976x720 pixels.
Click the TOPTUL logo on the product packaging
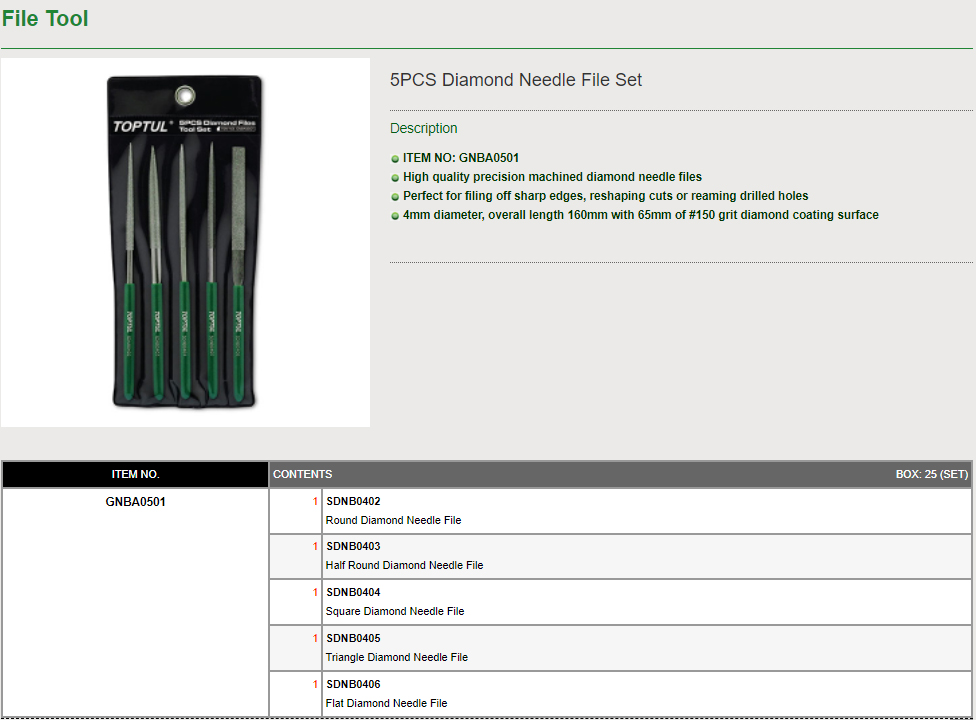click(x=143, y=127)
